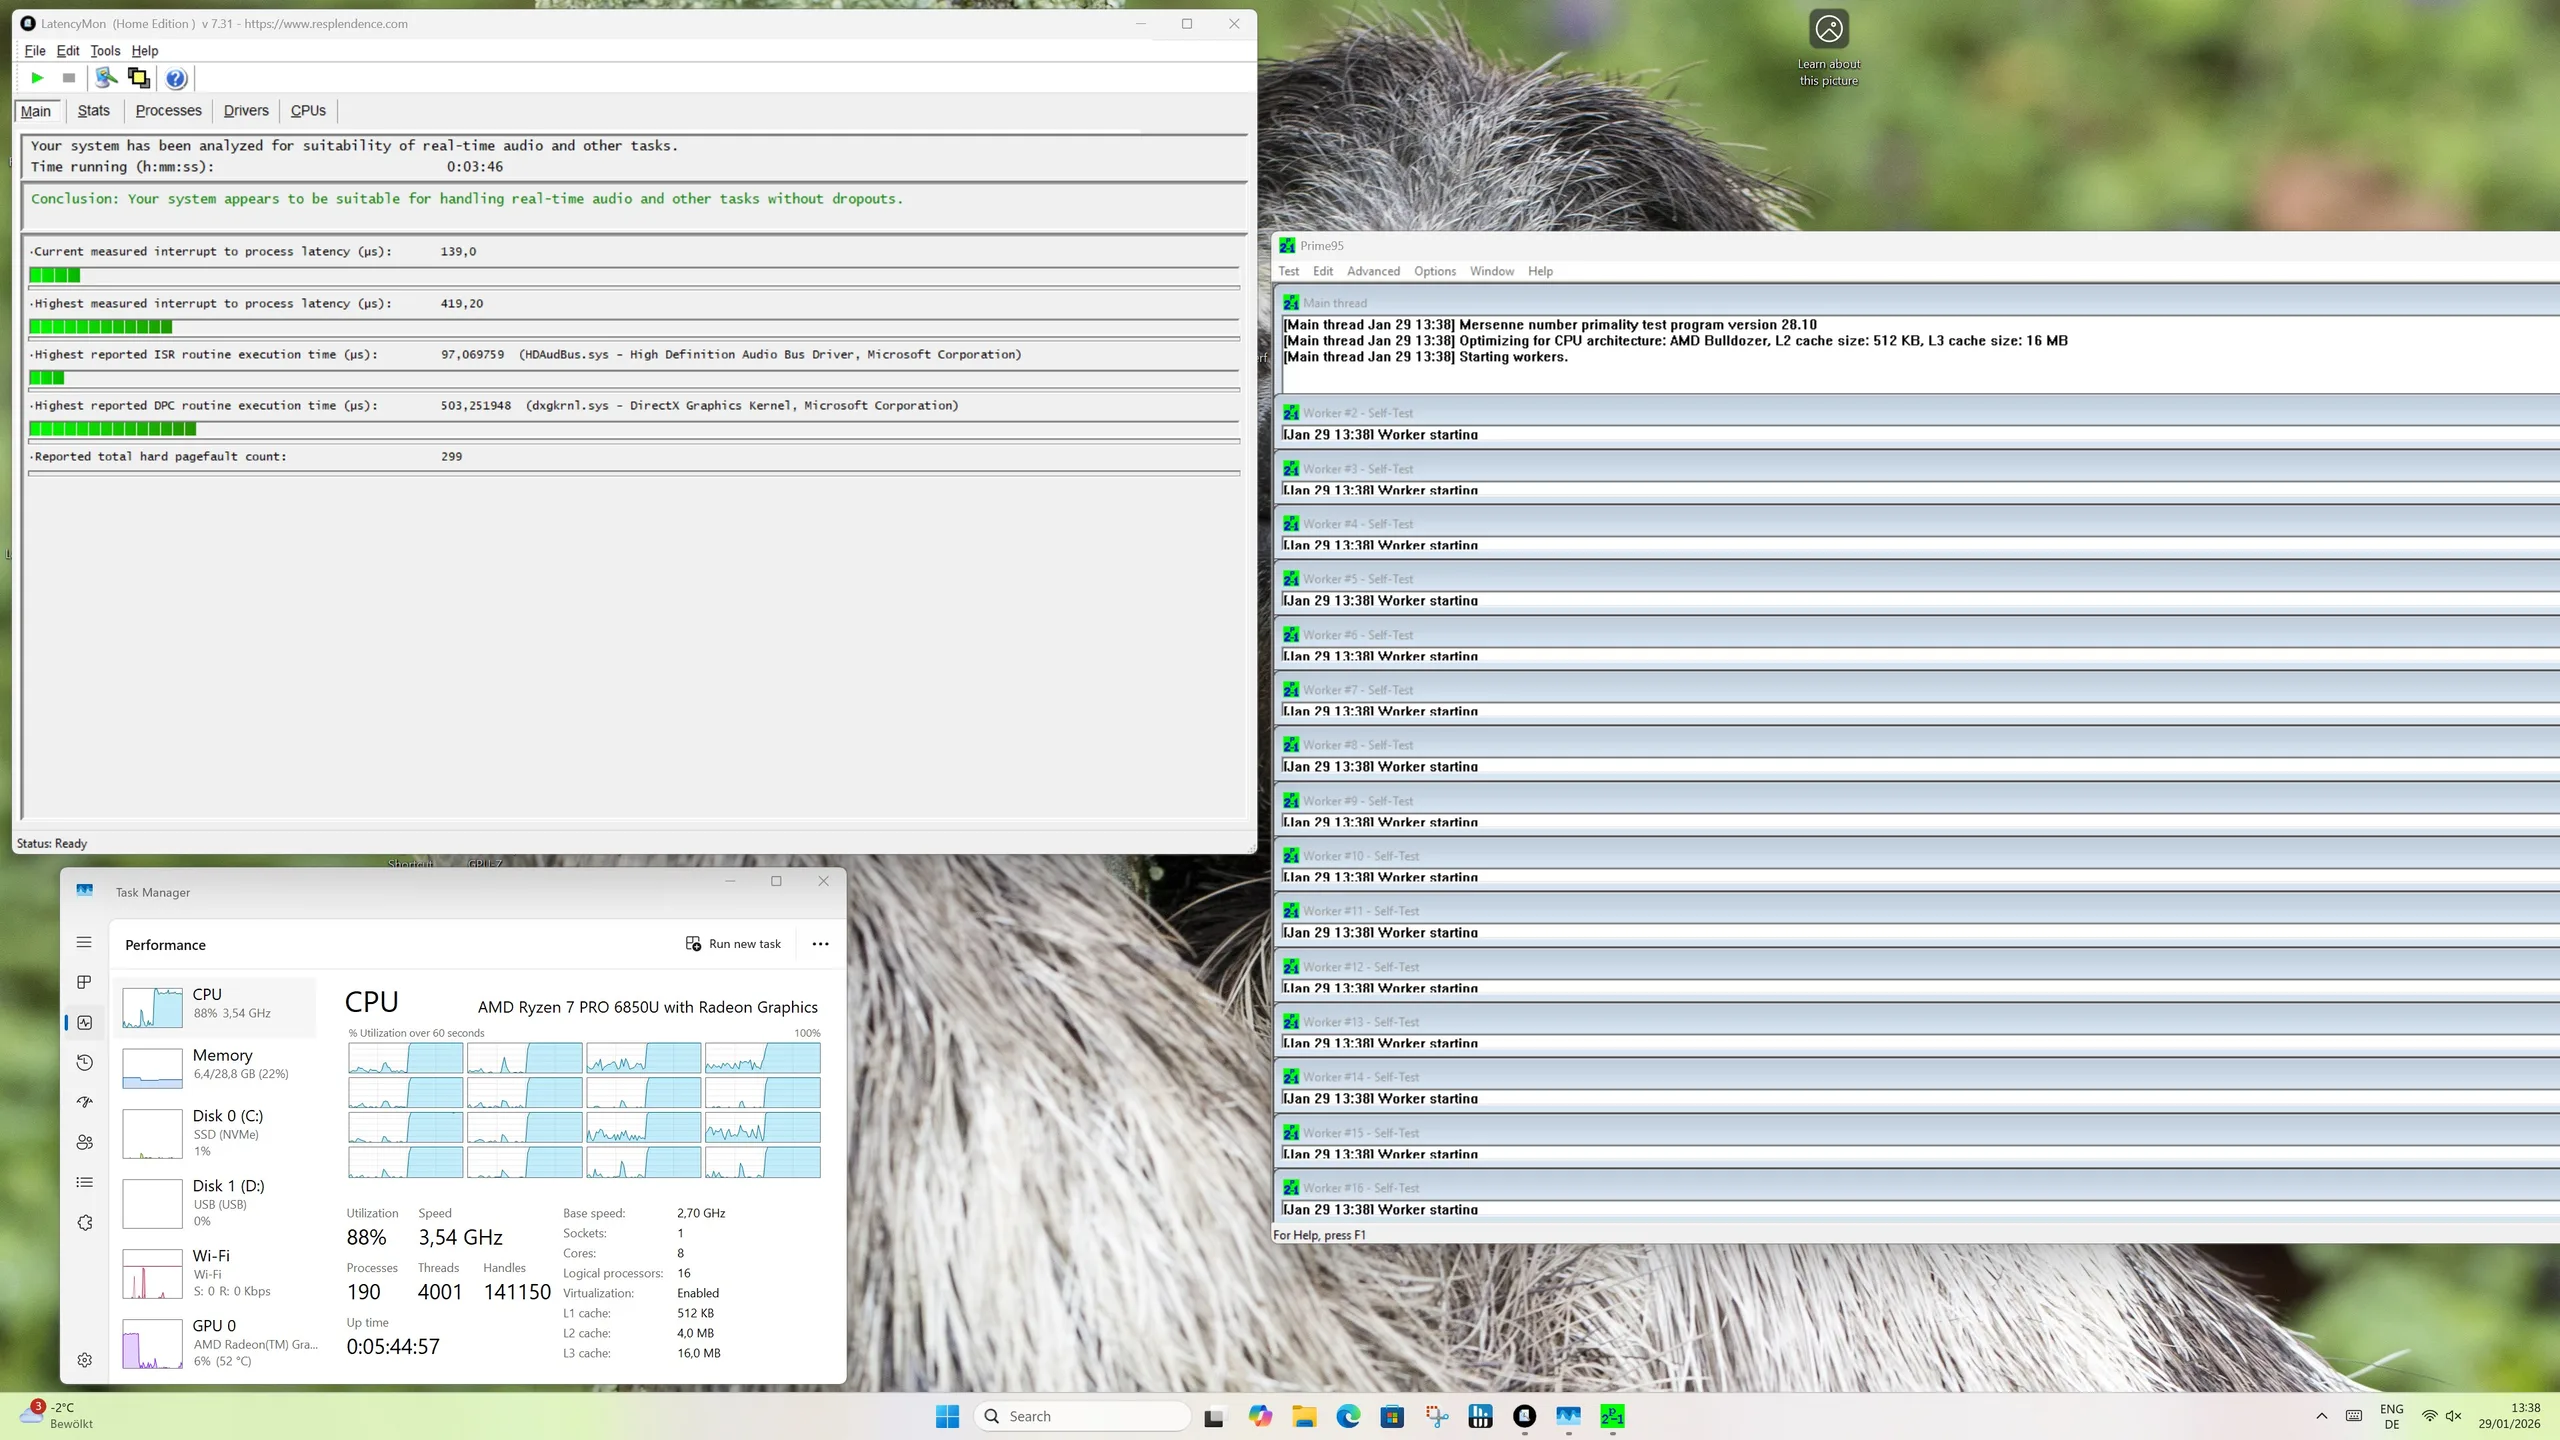Open Task Manager Users icon
The height and width of the screenshot is (1440, 2560).
point(84,1142)
